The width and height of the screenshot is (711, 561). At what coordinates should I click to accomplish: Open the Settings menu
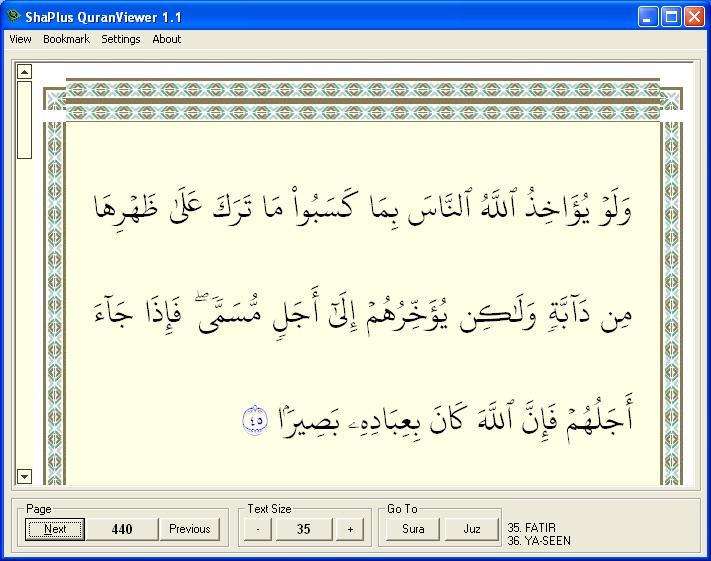(x=121, y=39)
